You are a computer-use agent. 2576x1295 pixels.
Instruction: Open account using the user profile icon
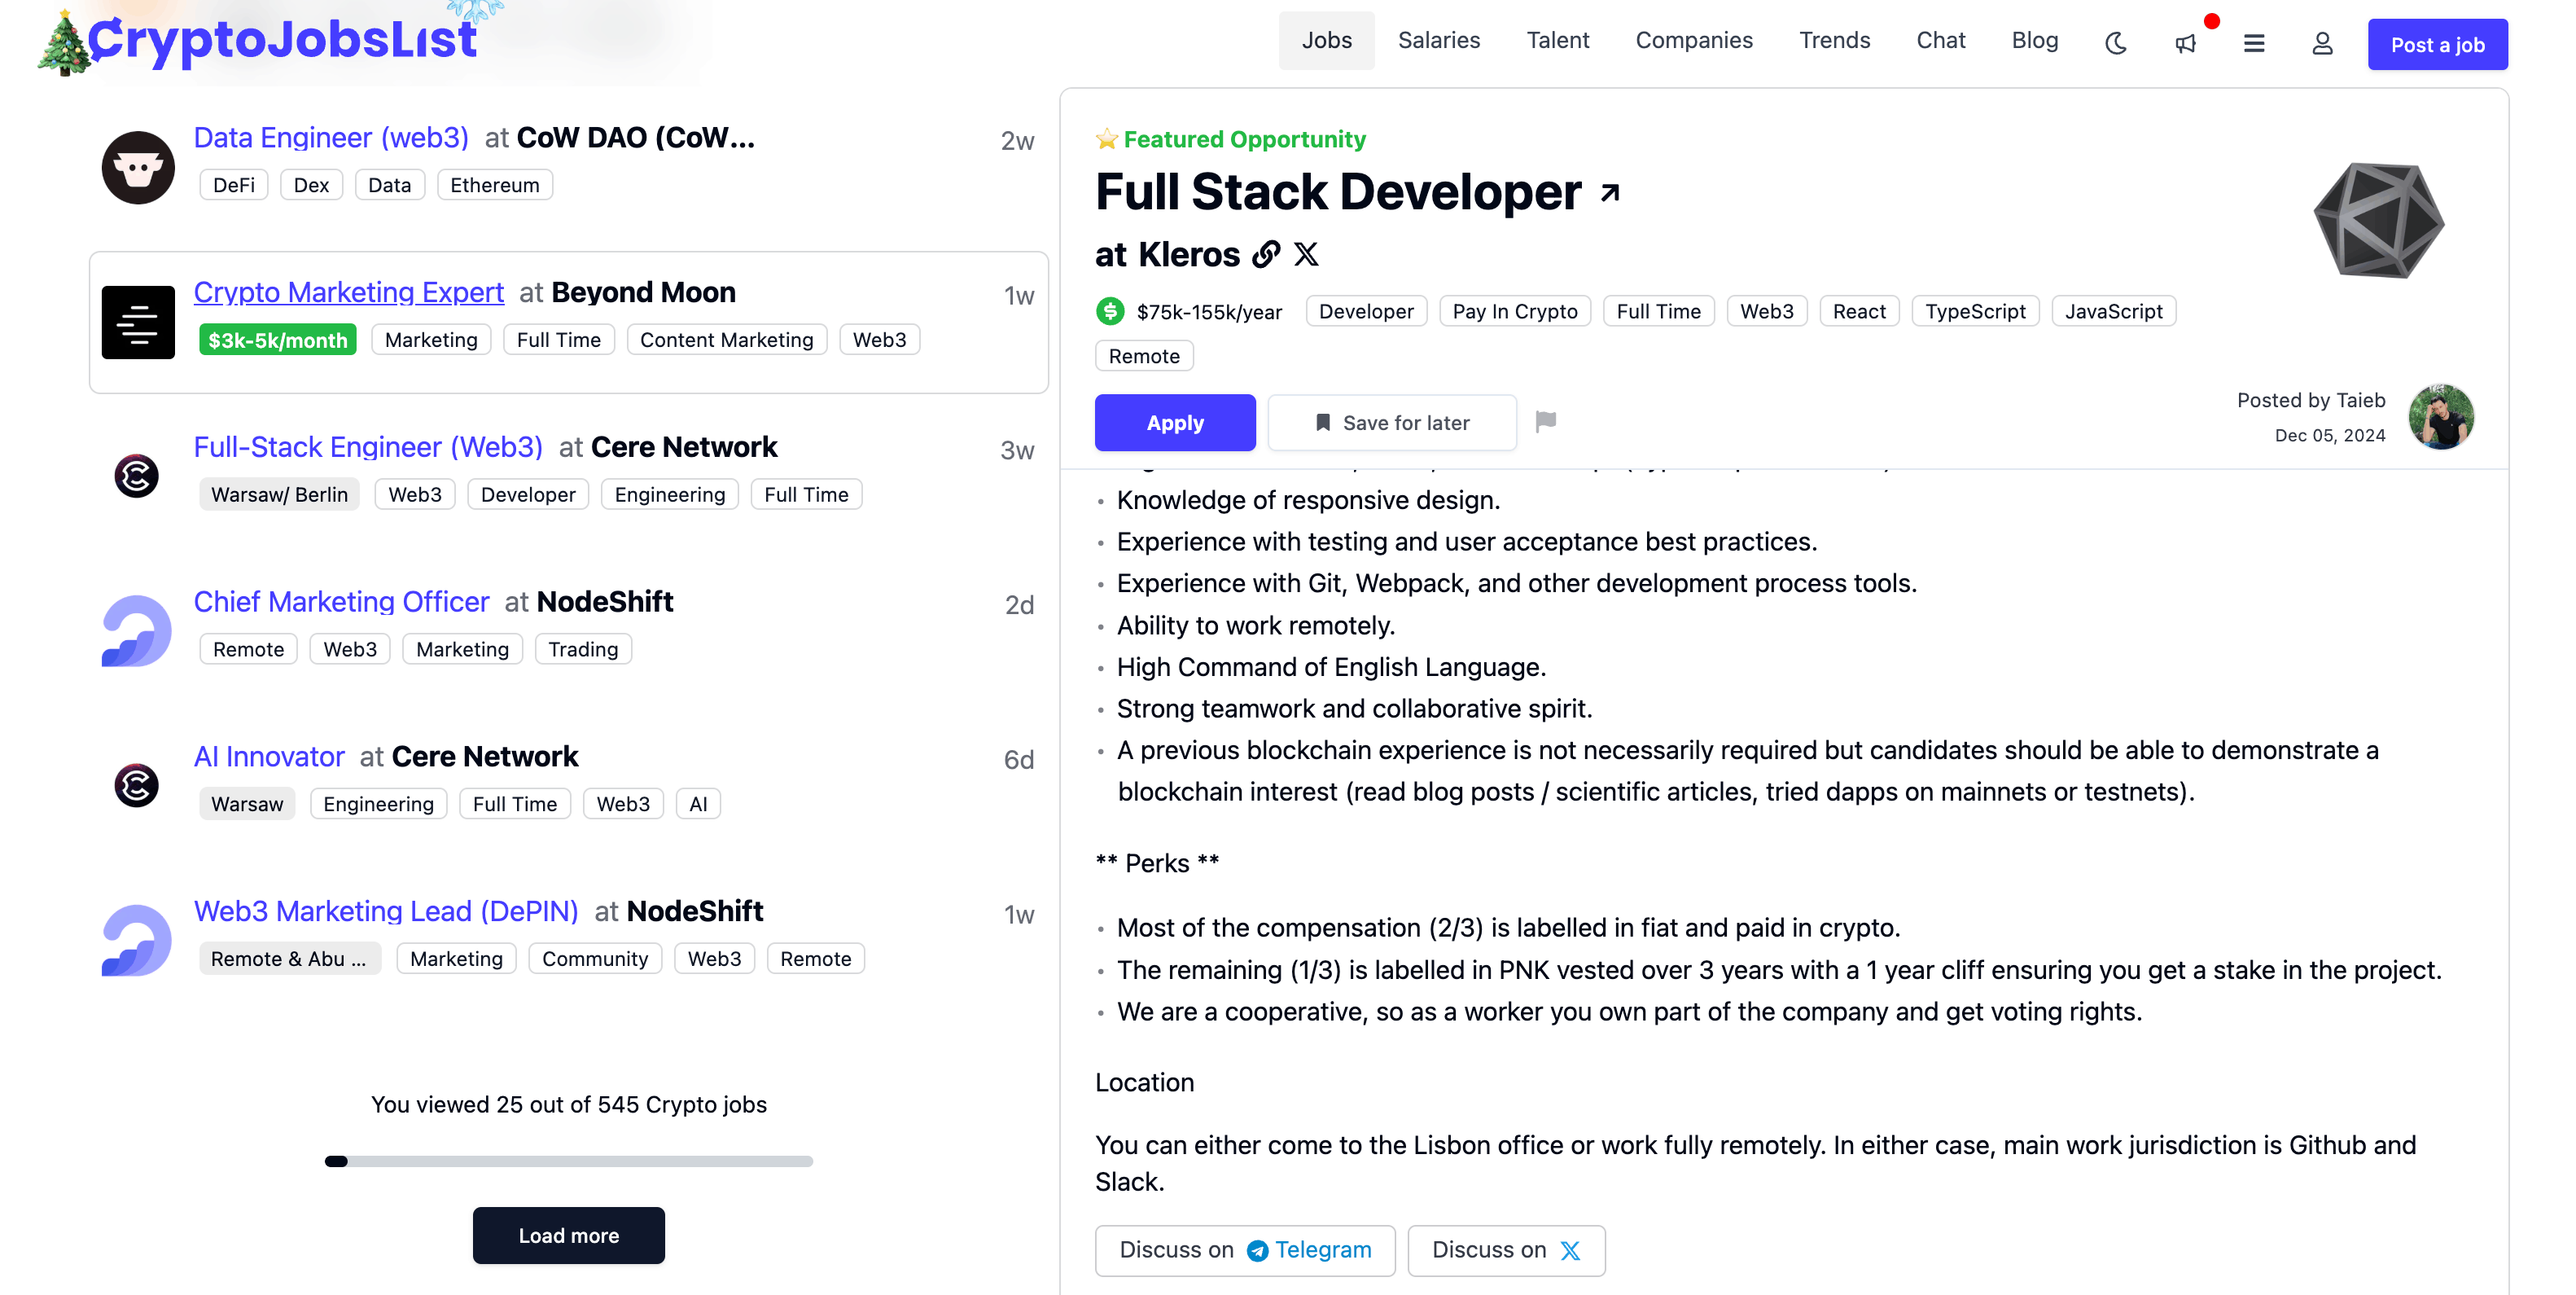pyautogui.click(x=2322, y=43)
